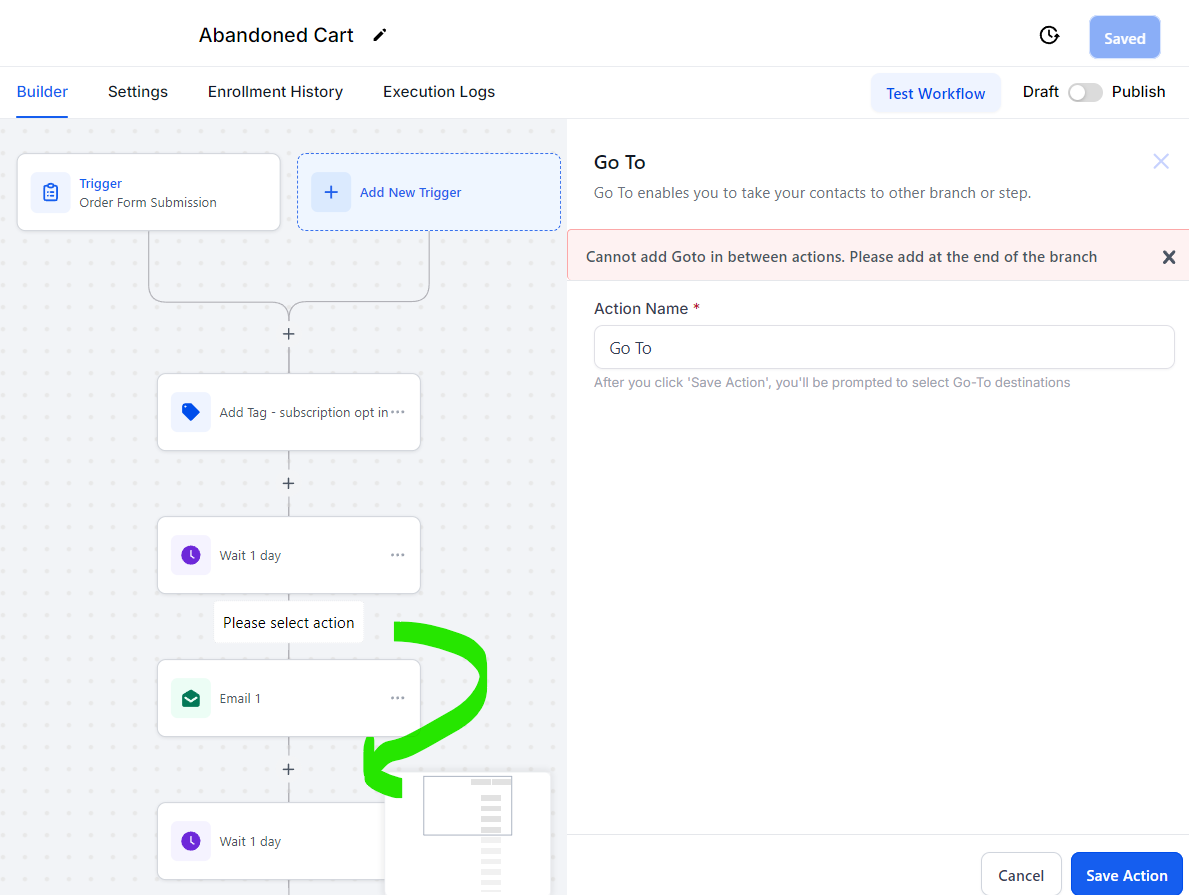
Task: Edit the workflow name with the pencil icon
Action: [380, 35]
